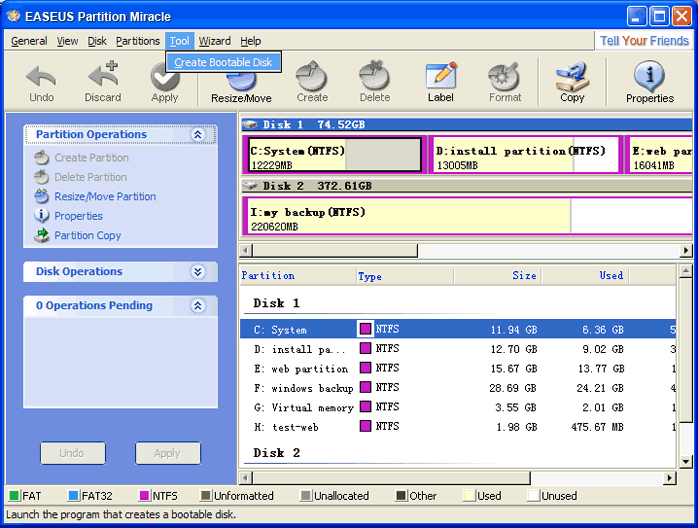
Task: Open the Partitions menu
Action: pyautogui.click(x=138, y=41)
